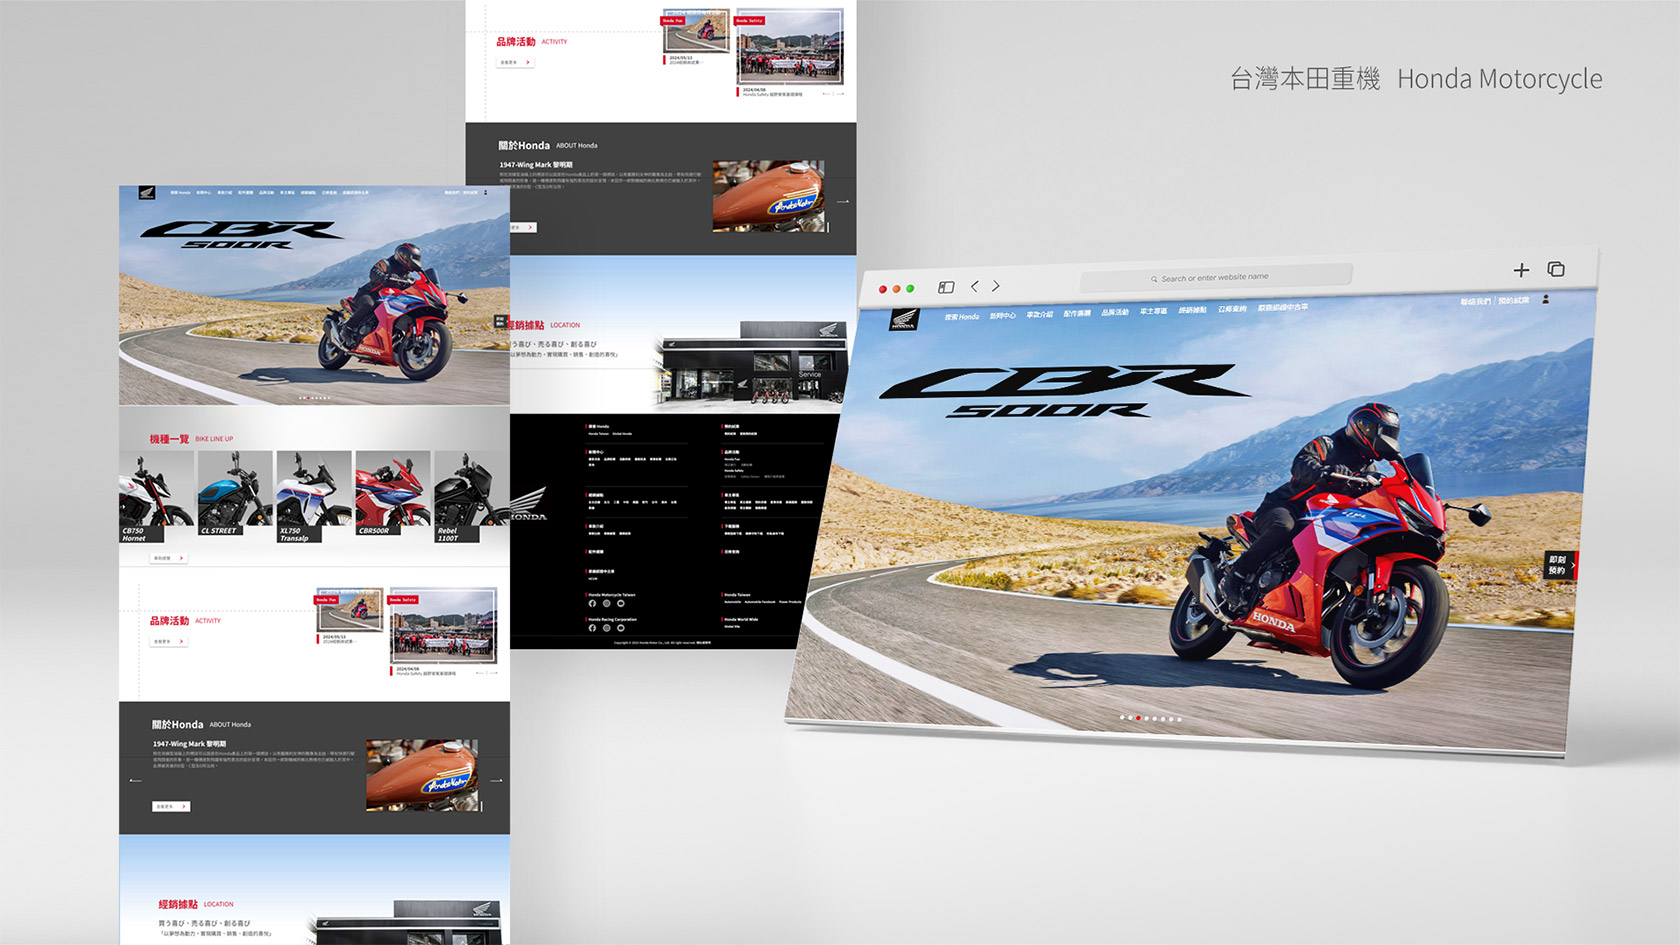1680x945 pixels.
Task: Click the 'Honda Taiwan' footer heading
Action: click(x=737, y=595)
